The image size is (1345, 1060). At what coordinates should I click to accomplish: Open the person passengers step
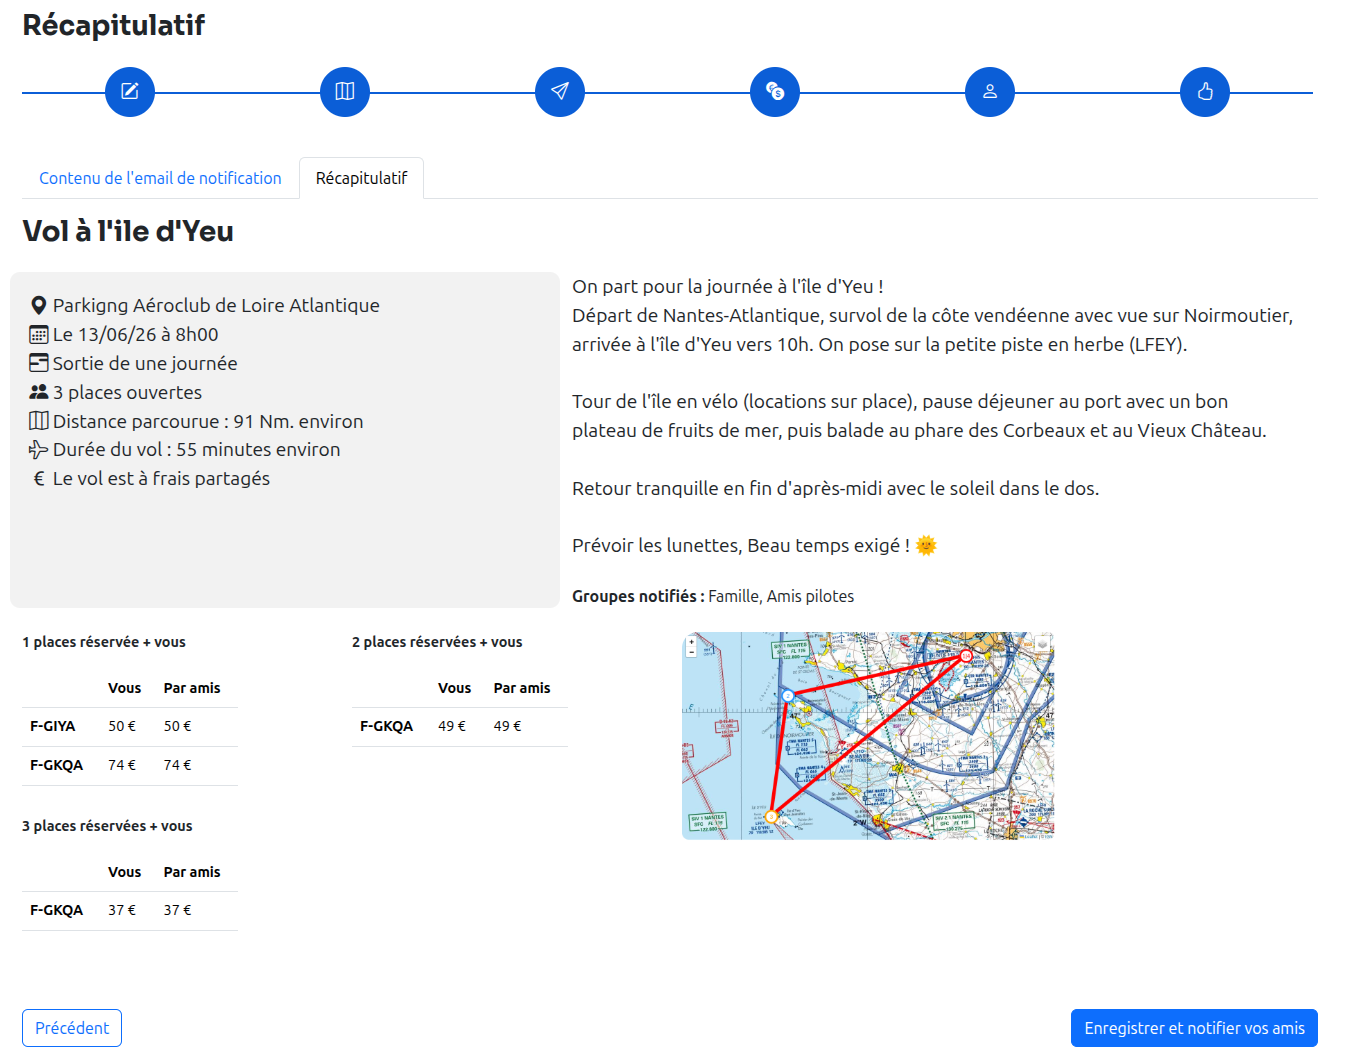point(990,92)
